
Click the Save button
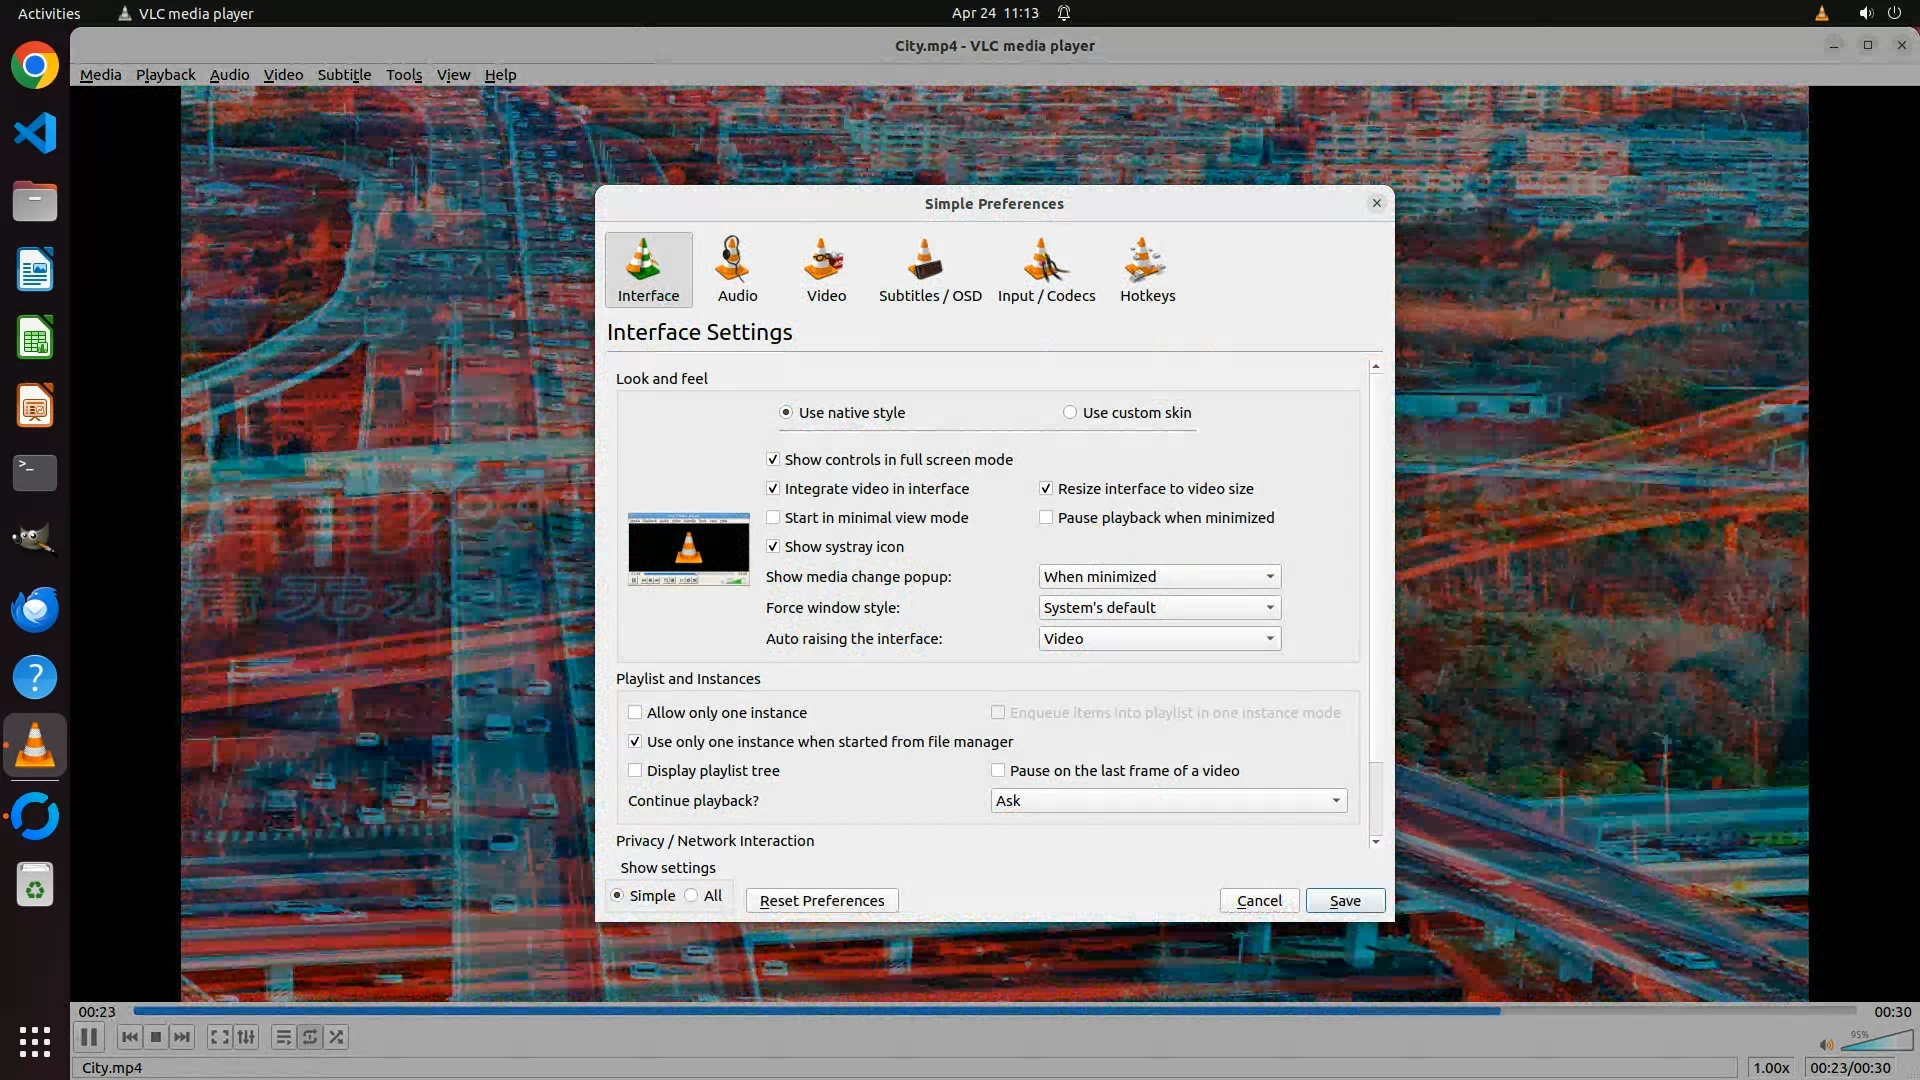(1344, 901)
